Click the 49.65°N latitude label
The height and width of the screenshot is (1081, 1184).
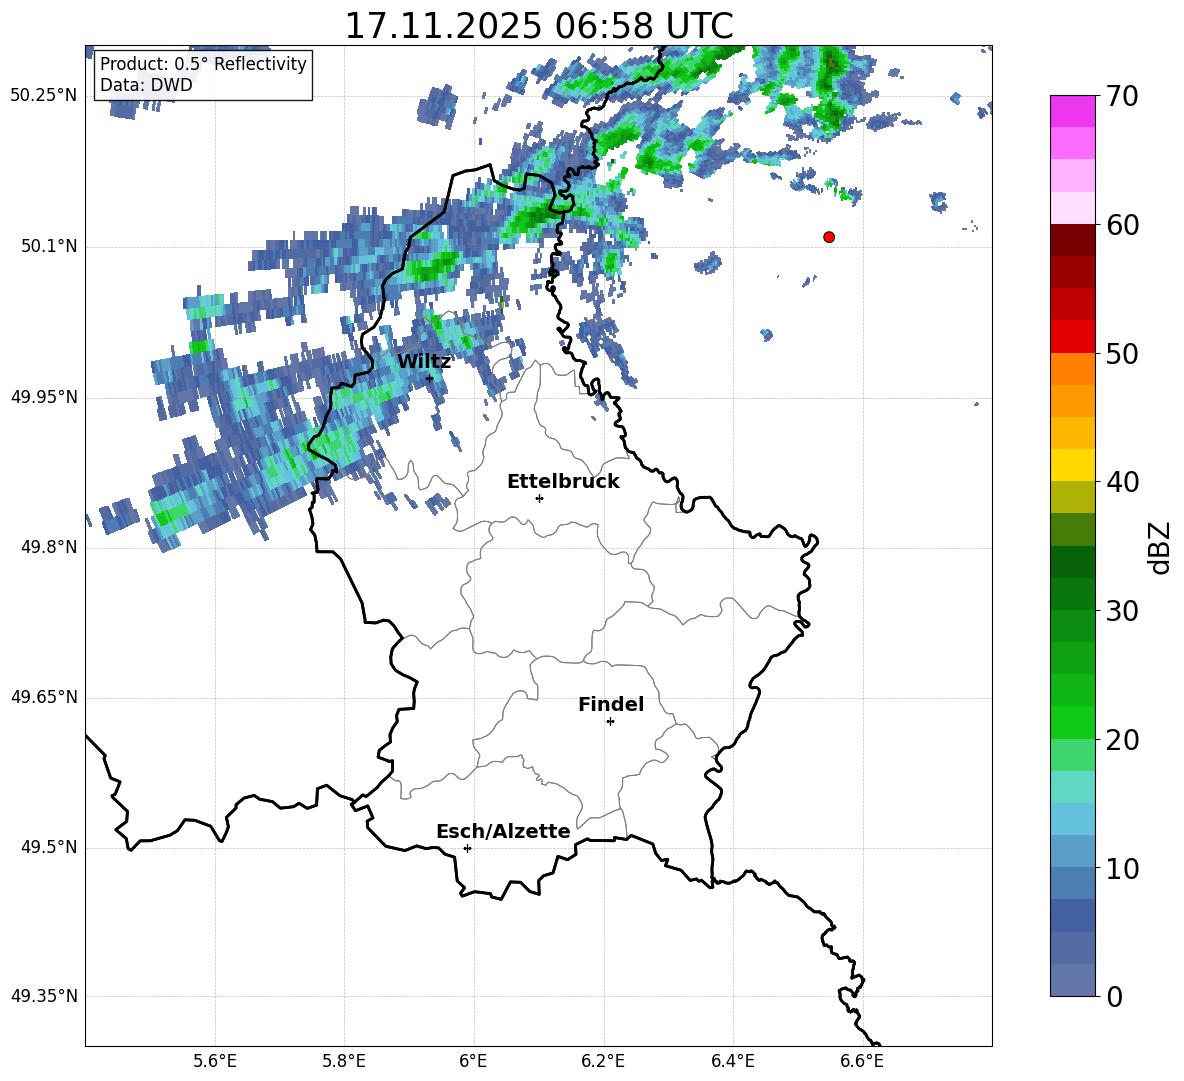[x=44, y=697]
